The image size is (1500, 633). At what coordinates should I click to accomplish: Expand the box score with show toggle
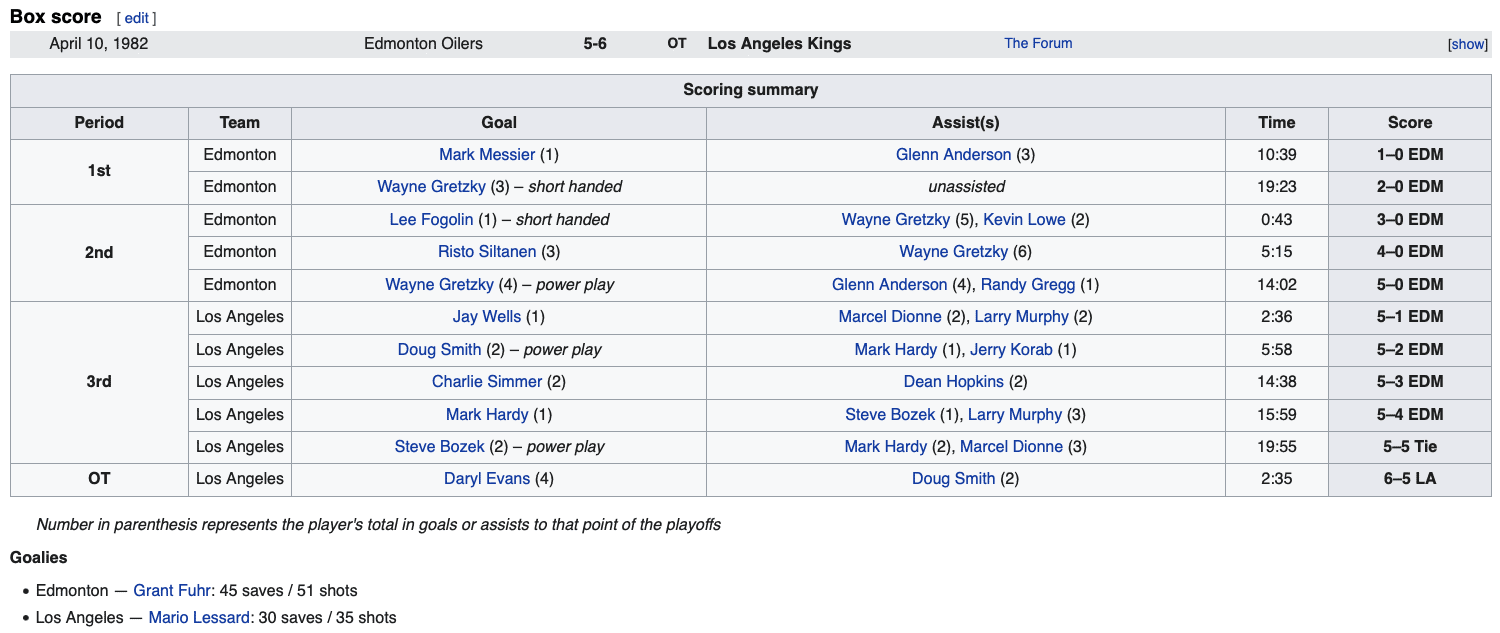[x=1468, y=44]
